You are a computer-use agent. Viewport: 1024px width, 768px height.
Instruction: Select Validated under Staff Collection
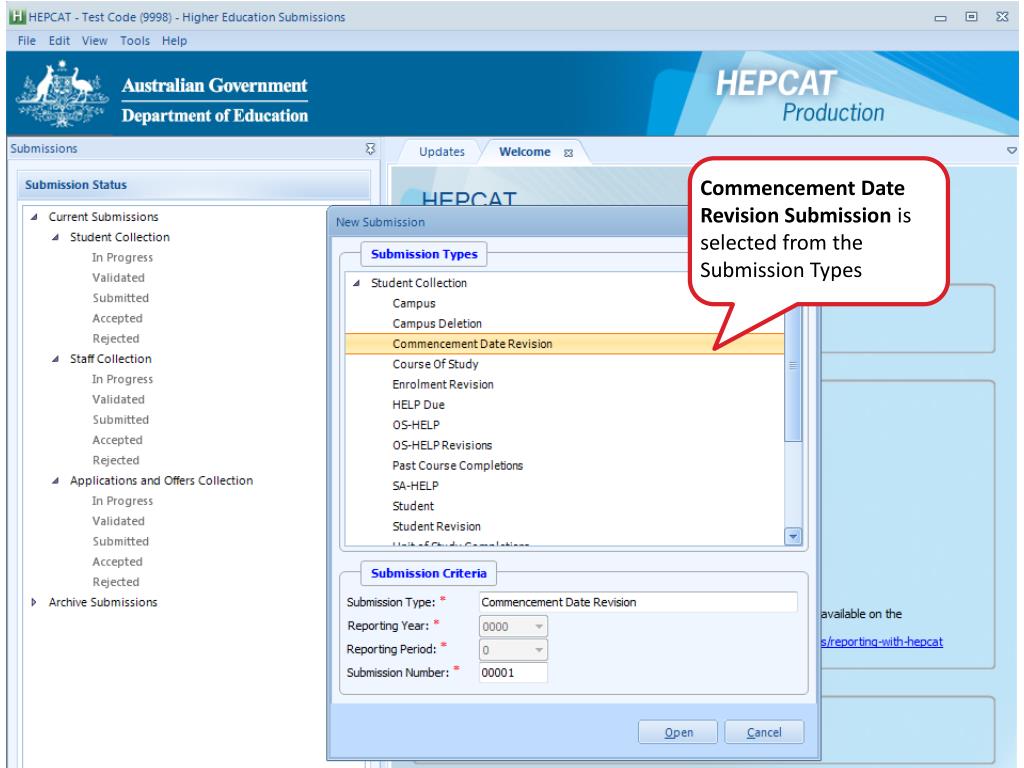(x=118, y=399)
